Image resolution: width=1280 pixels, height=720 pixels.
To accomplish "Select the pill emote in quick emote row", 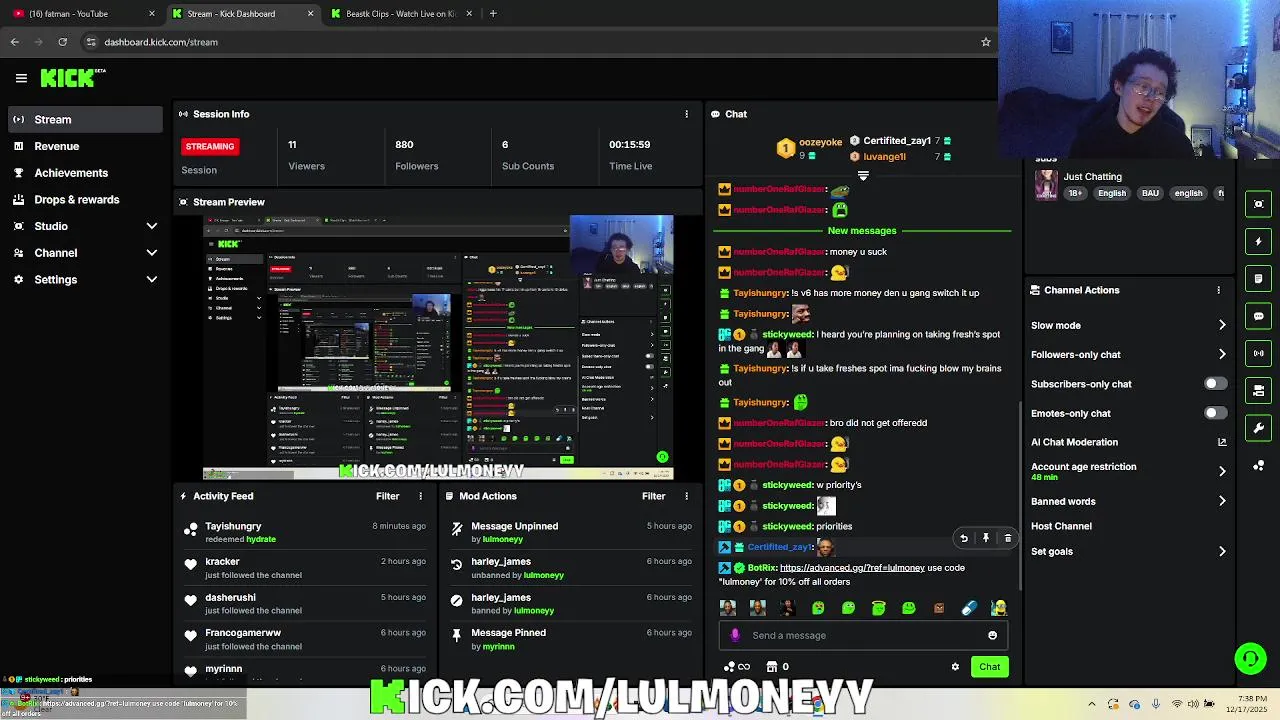I will tap(968, 607).
